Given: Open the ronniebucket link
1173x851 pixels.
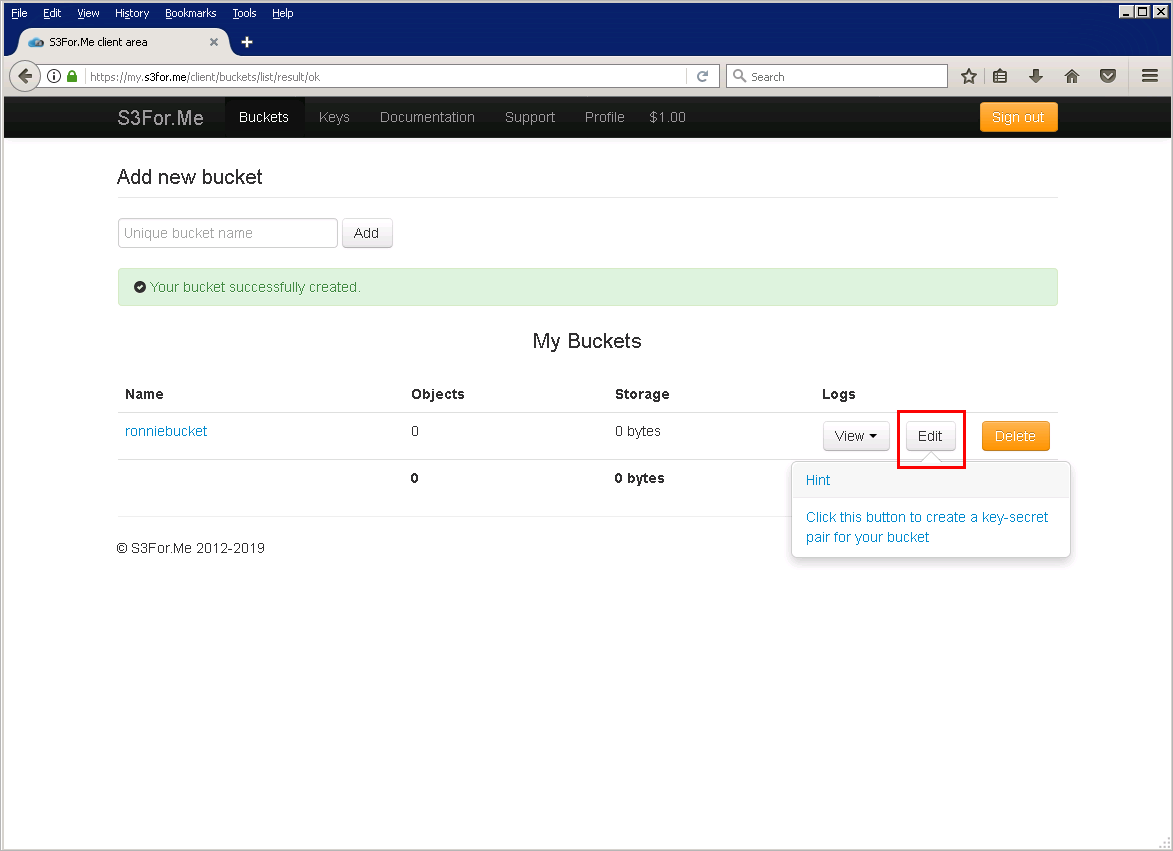Looking at the screenshot, I should pos(166,431).
